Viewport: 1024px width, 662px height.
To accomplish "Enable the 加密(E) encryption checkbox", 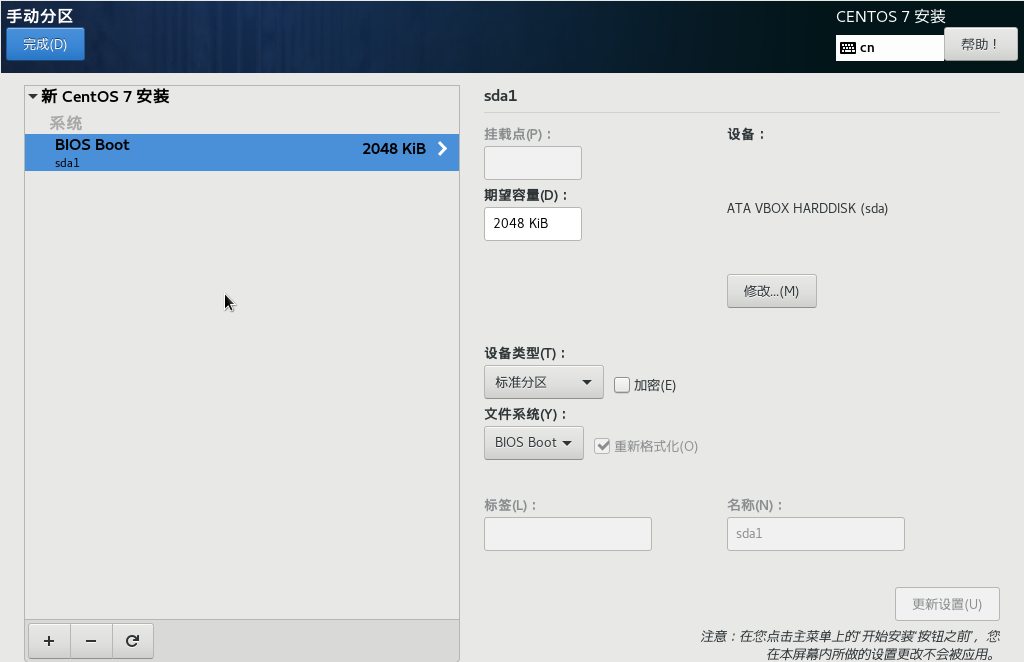I will (622, 385).
